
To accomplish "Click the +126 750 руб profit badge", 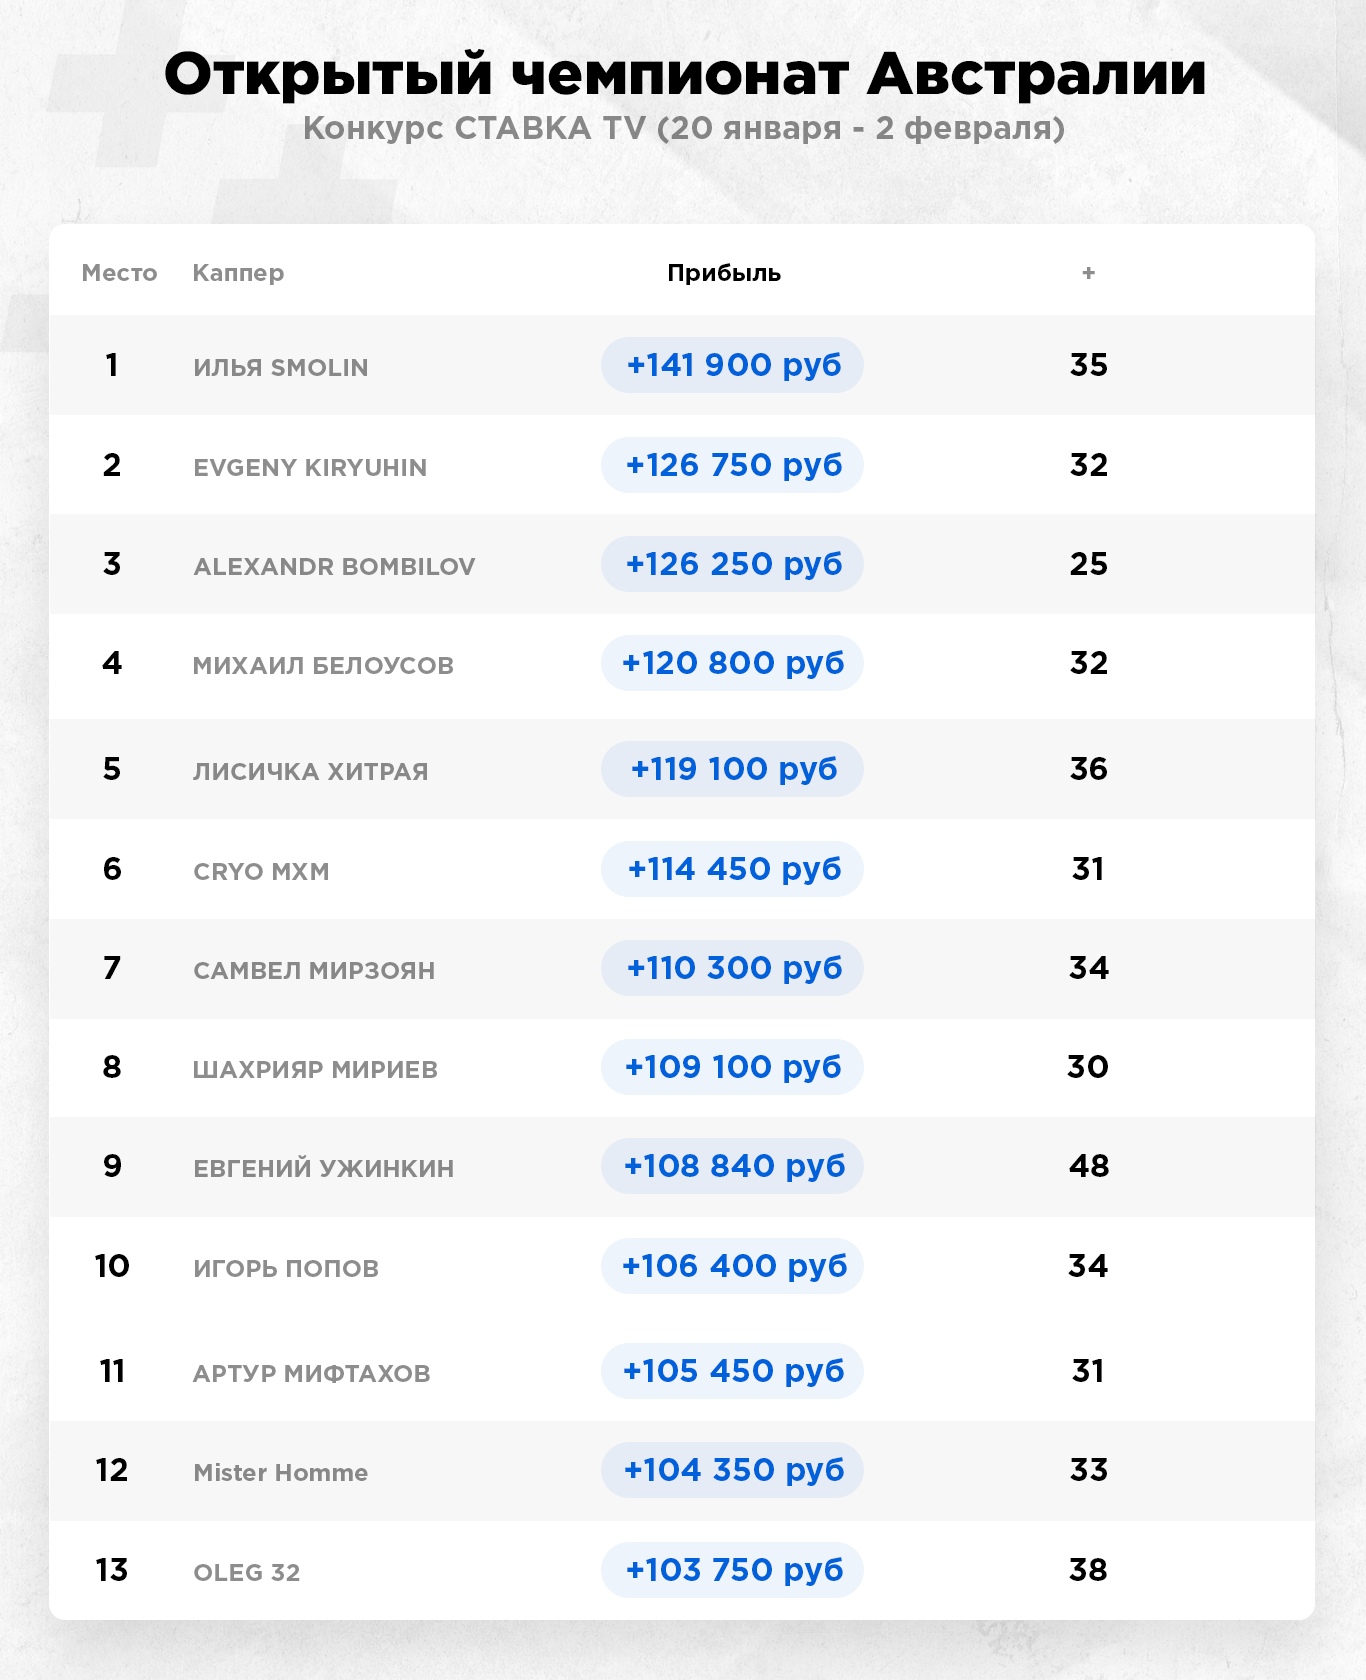I will (x=732, y=465).
